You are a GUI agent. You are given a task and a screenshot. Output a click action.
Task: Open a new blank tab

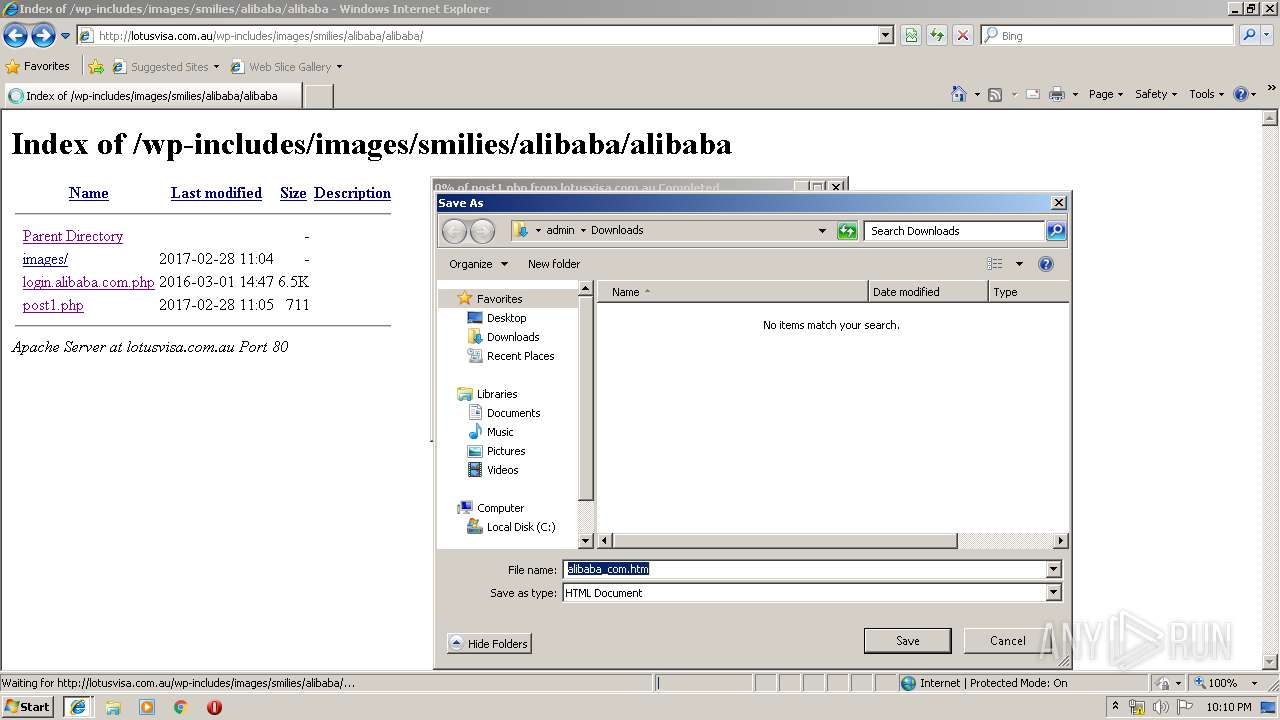318,96
